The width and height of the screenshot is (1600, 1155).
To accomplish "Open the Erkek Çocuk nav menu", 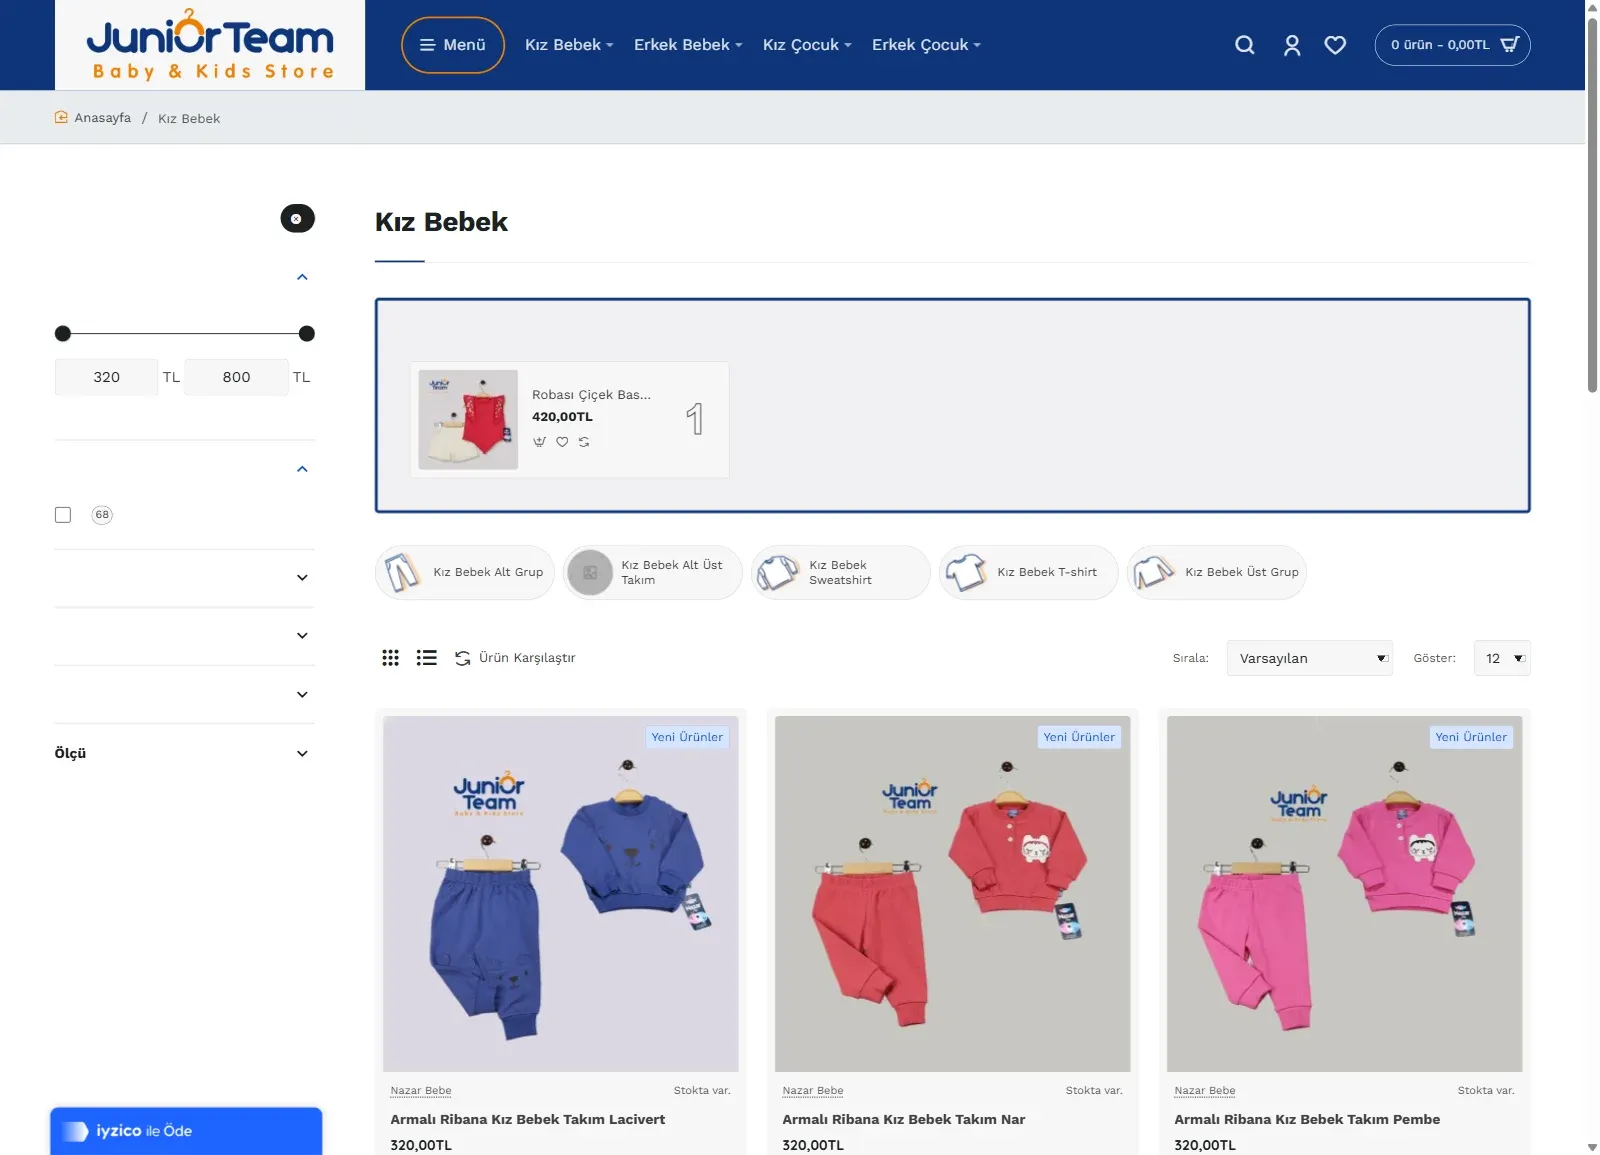I will point(926,45).
